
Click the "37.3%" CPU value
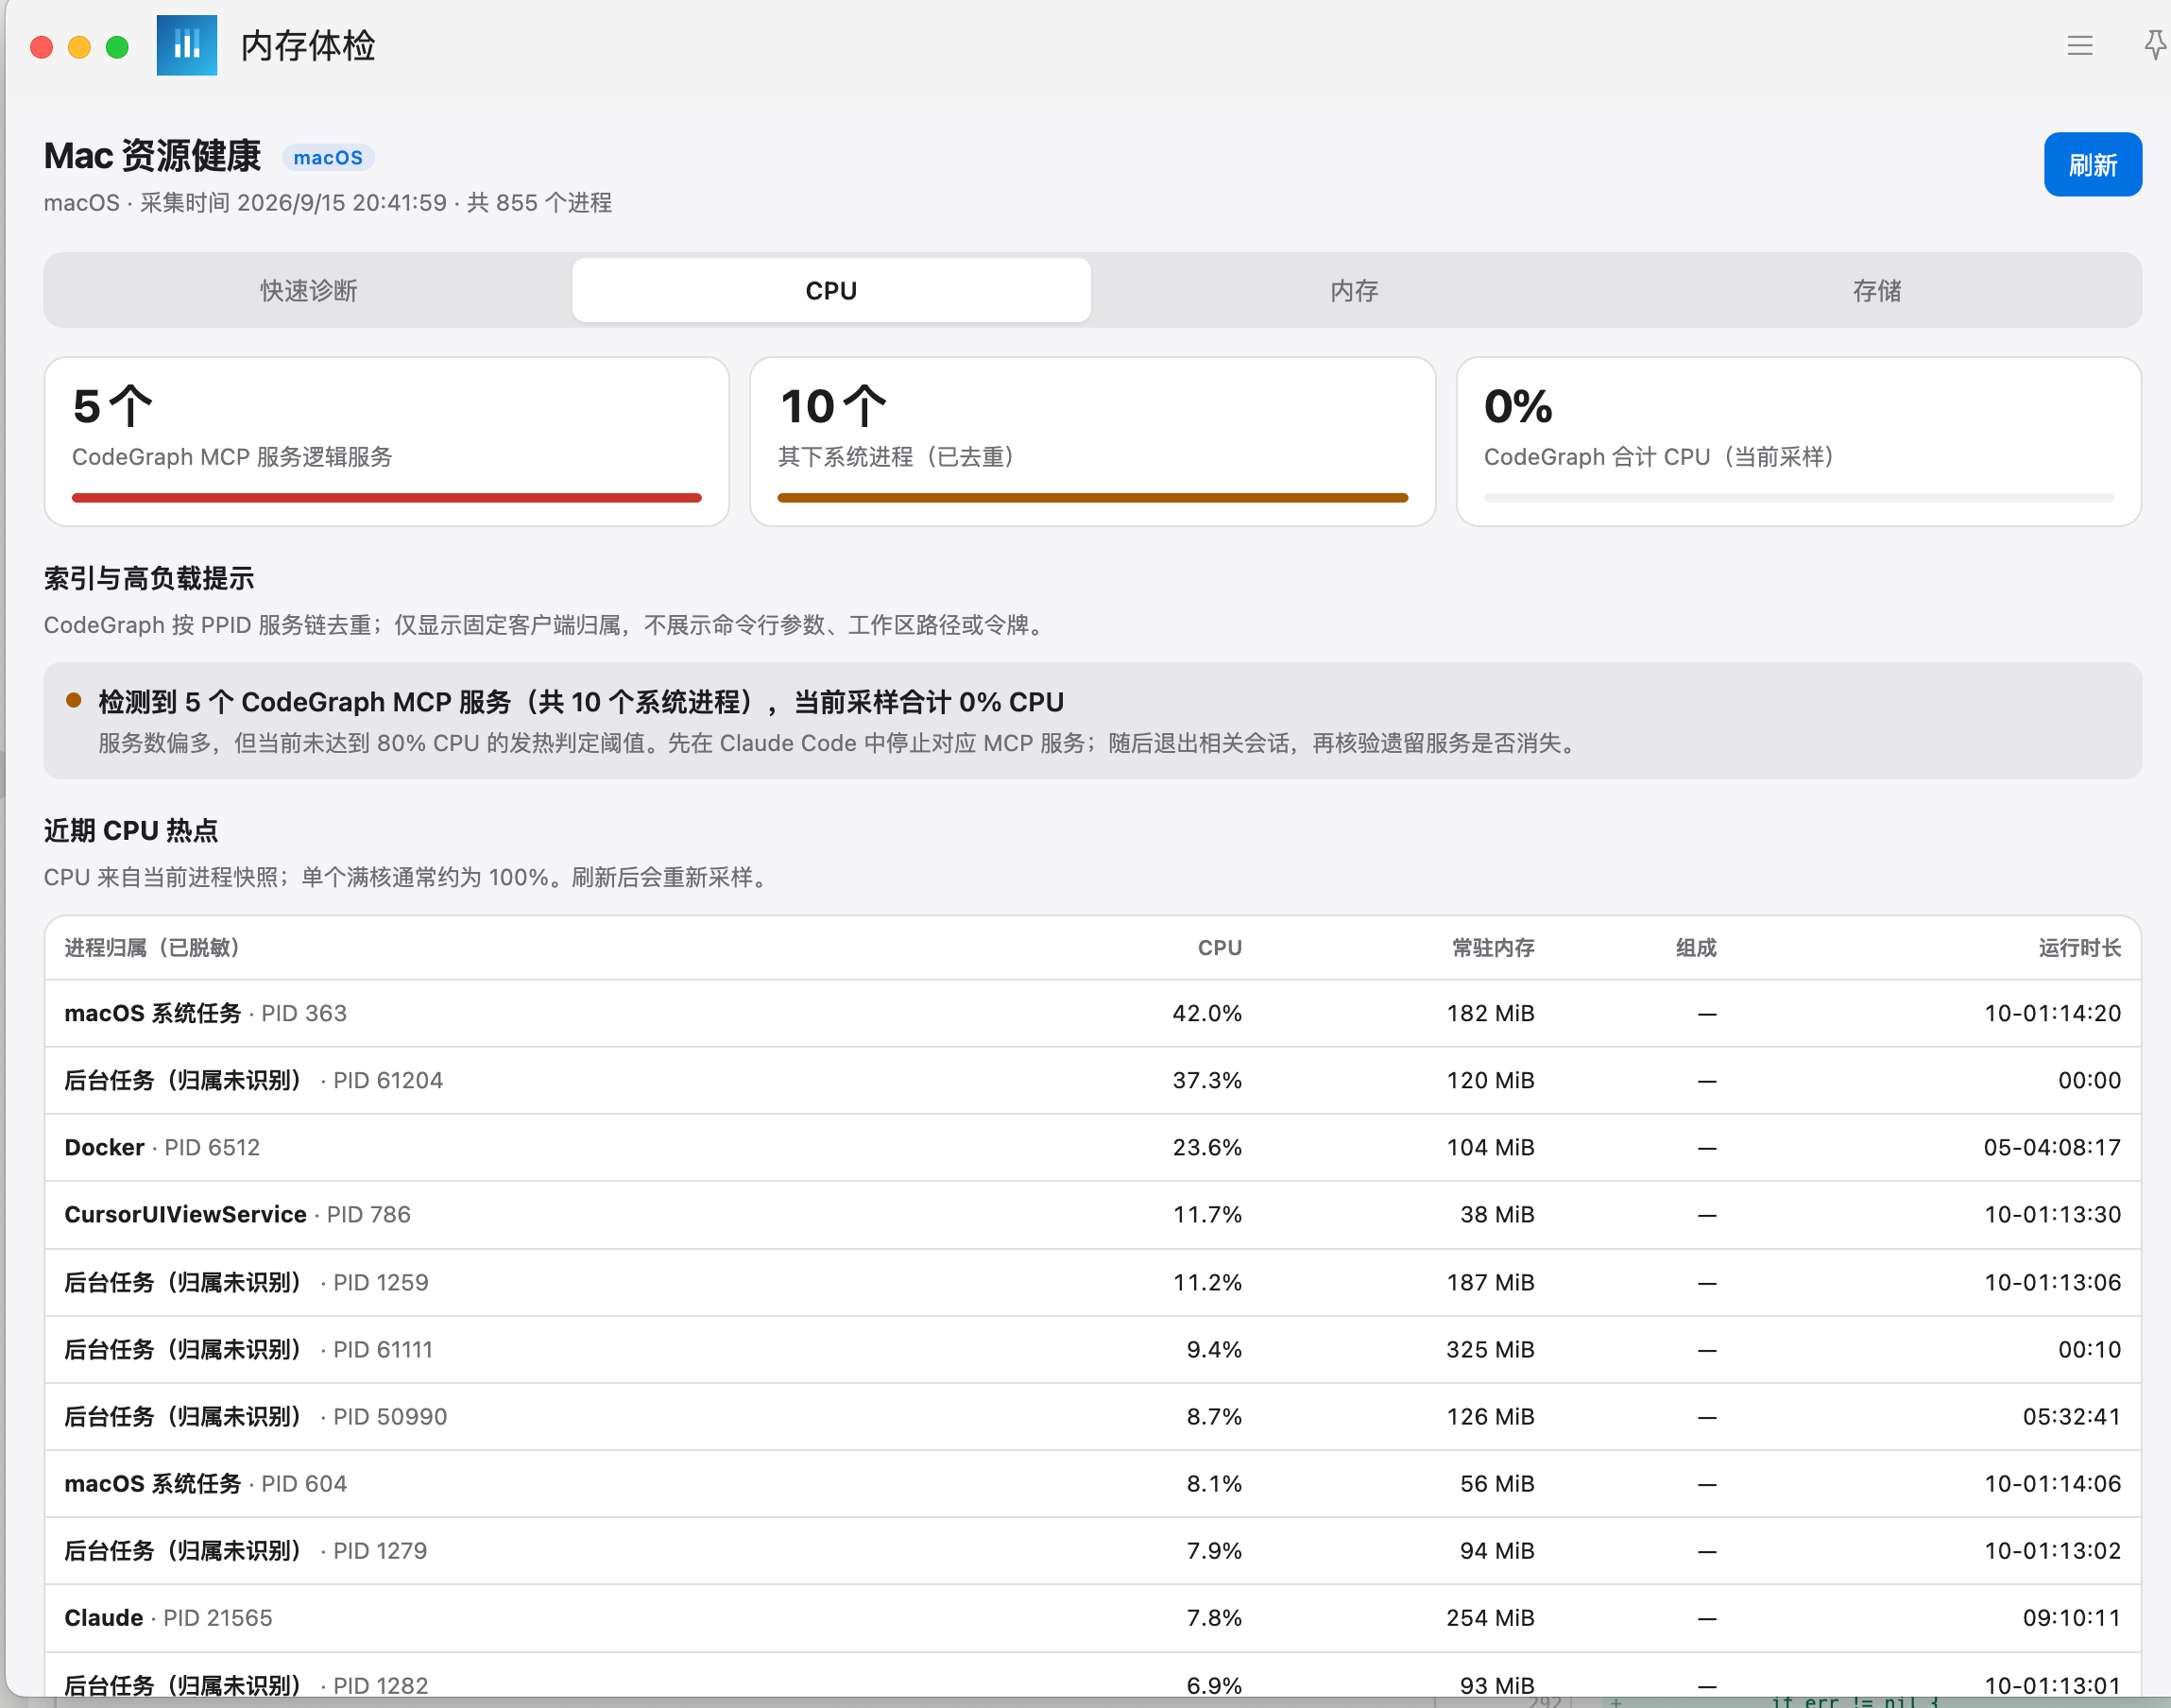pyautogui.click(x=1207, y=1080)
